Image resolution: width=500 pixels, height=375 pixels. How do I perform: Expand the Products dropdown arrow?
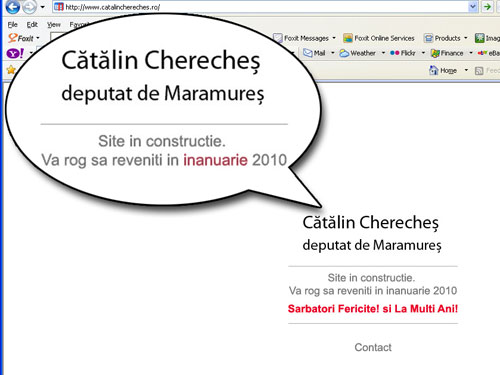[x=466, y=38]
